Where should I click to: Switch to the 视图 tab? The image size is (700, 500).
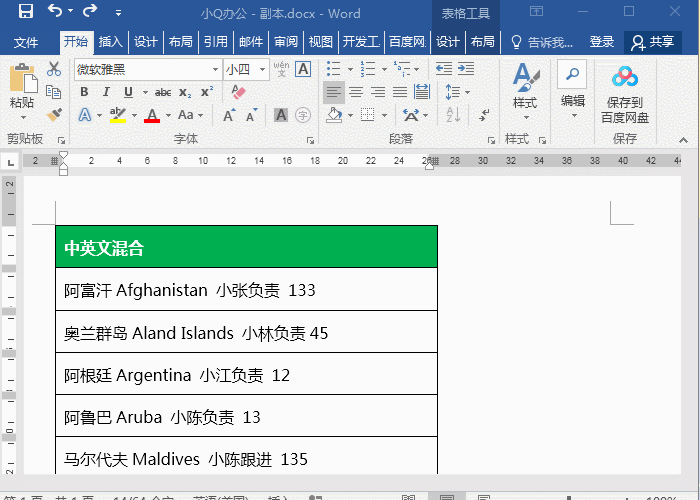(321, 42)
